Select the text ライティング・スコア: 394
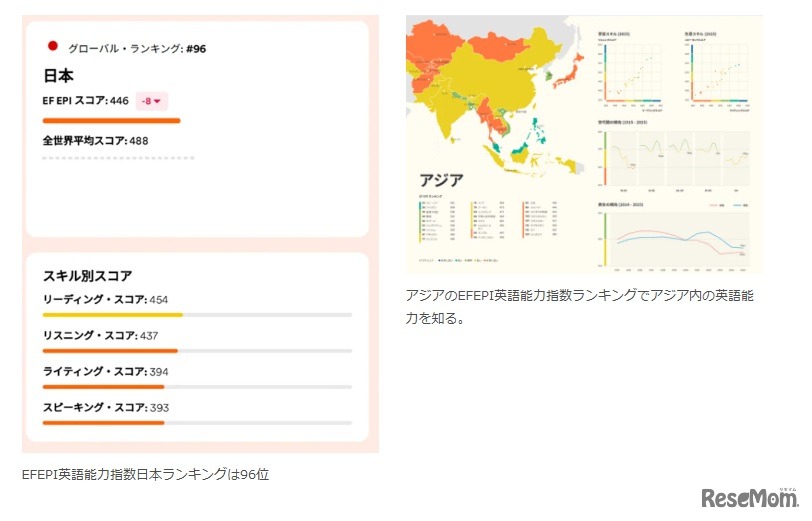Screen dimensions: 812x521 point(105,371)
